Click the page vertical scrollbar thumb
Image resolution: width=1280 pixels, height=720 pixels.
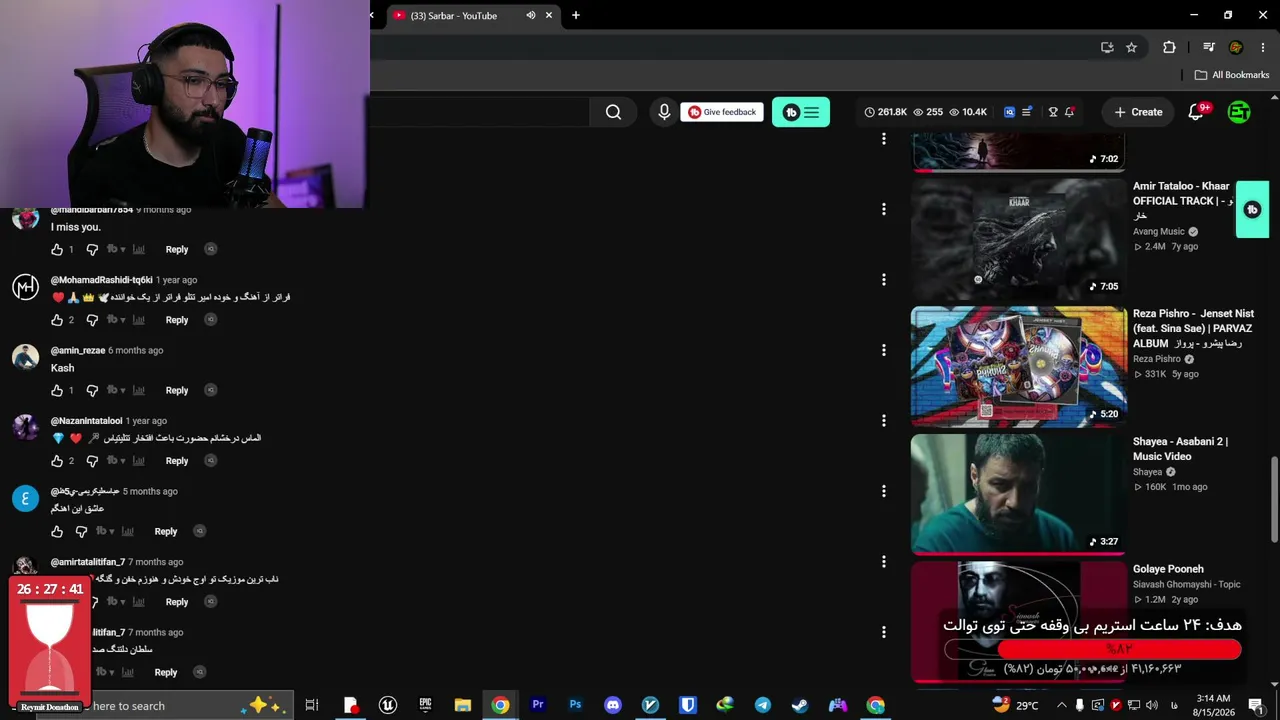click(1274, 500)
